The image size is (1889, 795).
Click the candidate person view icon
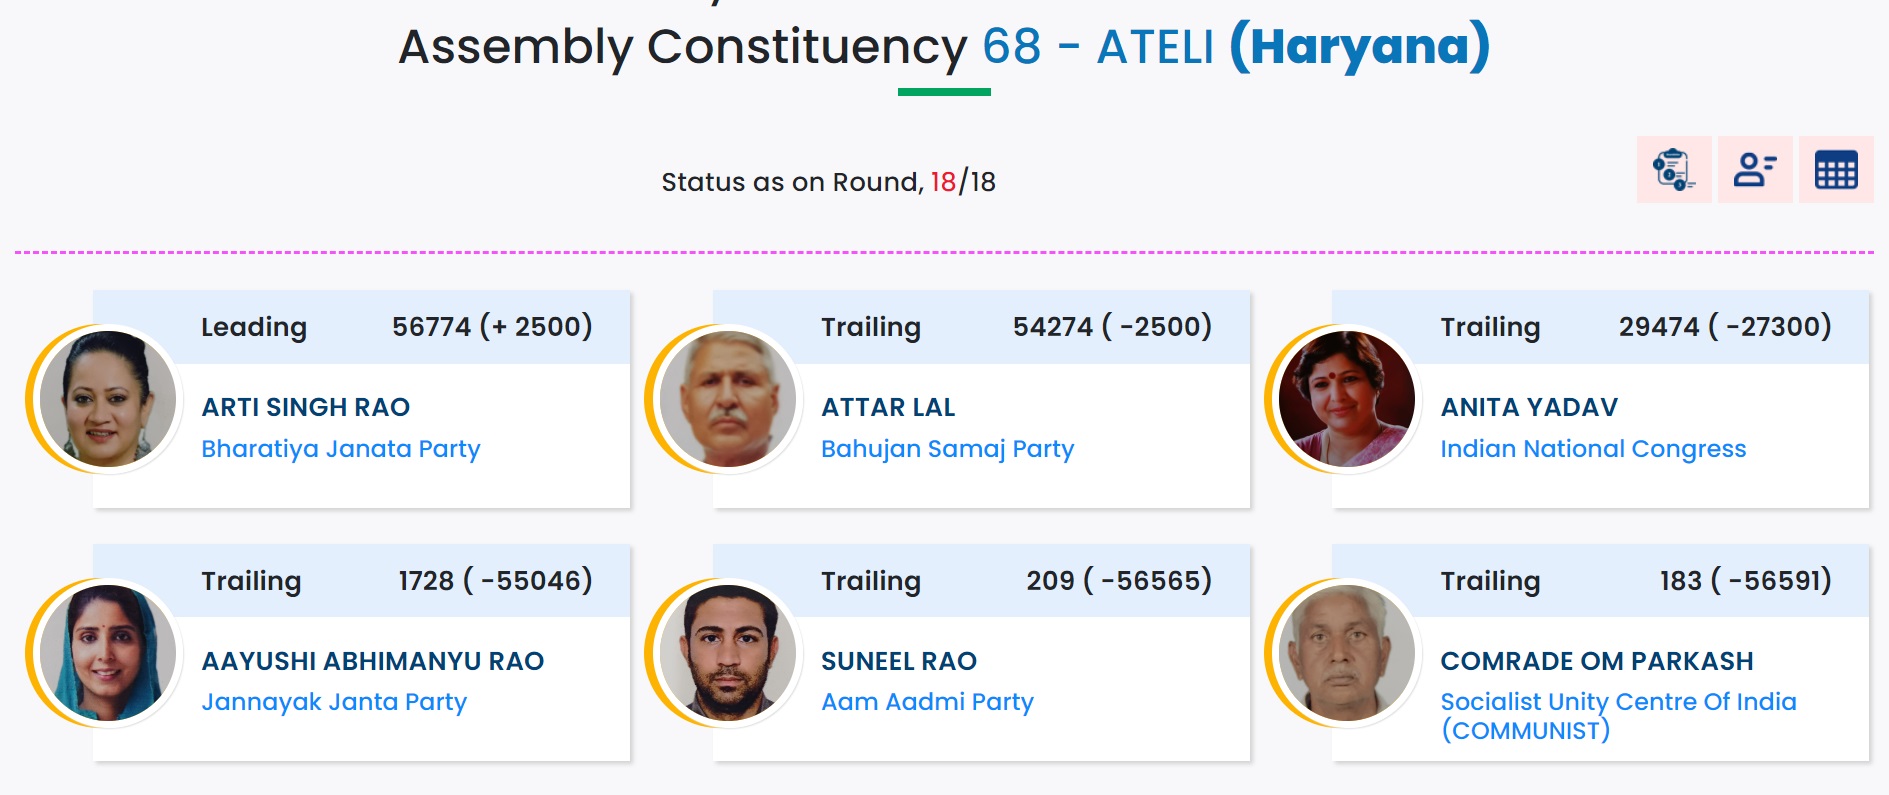(1754, 169)
